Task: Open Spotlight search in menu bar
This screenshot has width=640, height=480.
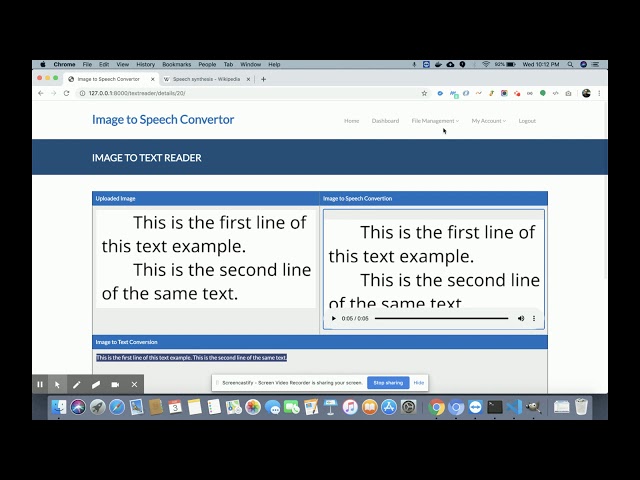Action: (x=570, y=64)
